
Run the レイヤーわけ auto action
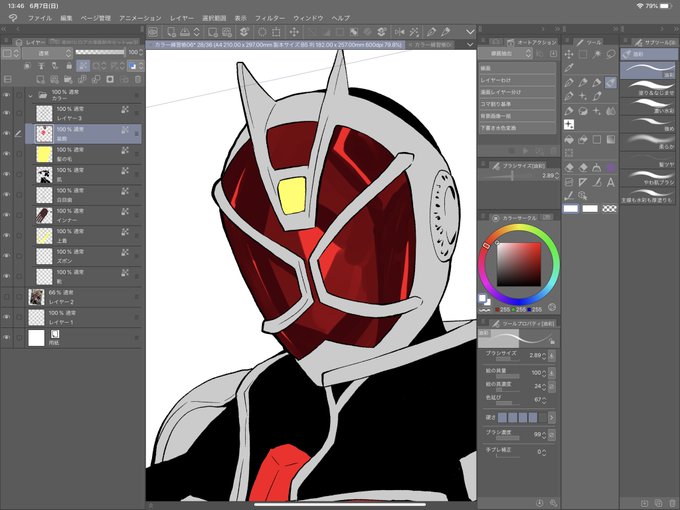(x=517, y=80)
